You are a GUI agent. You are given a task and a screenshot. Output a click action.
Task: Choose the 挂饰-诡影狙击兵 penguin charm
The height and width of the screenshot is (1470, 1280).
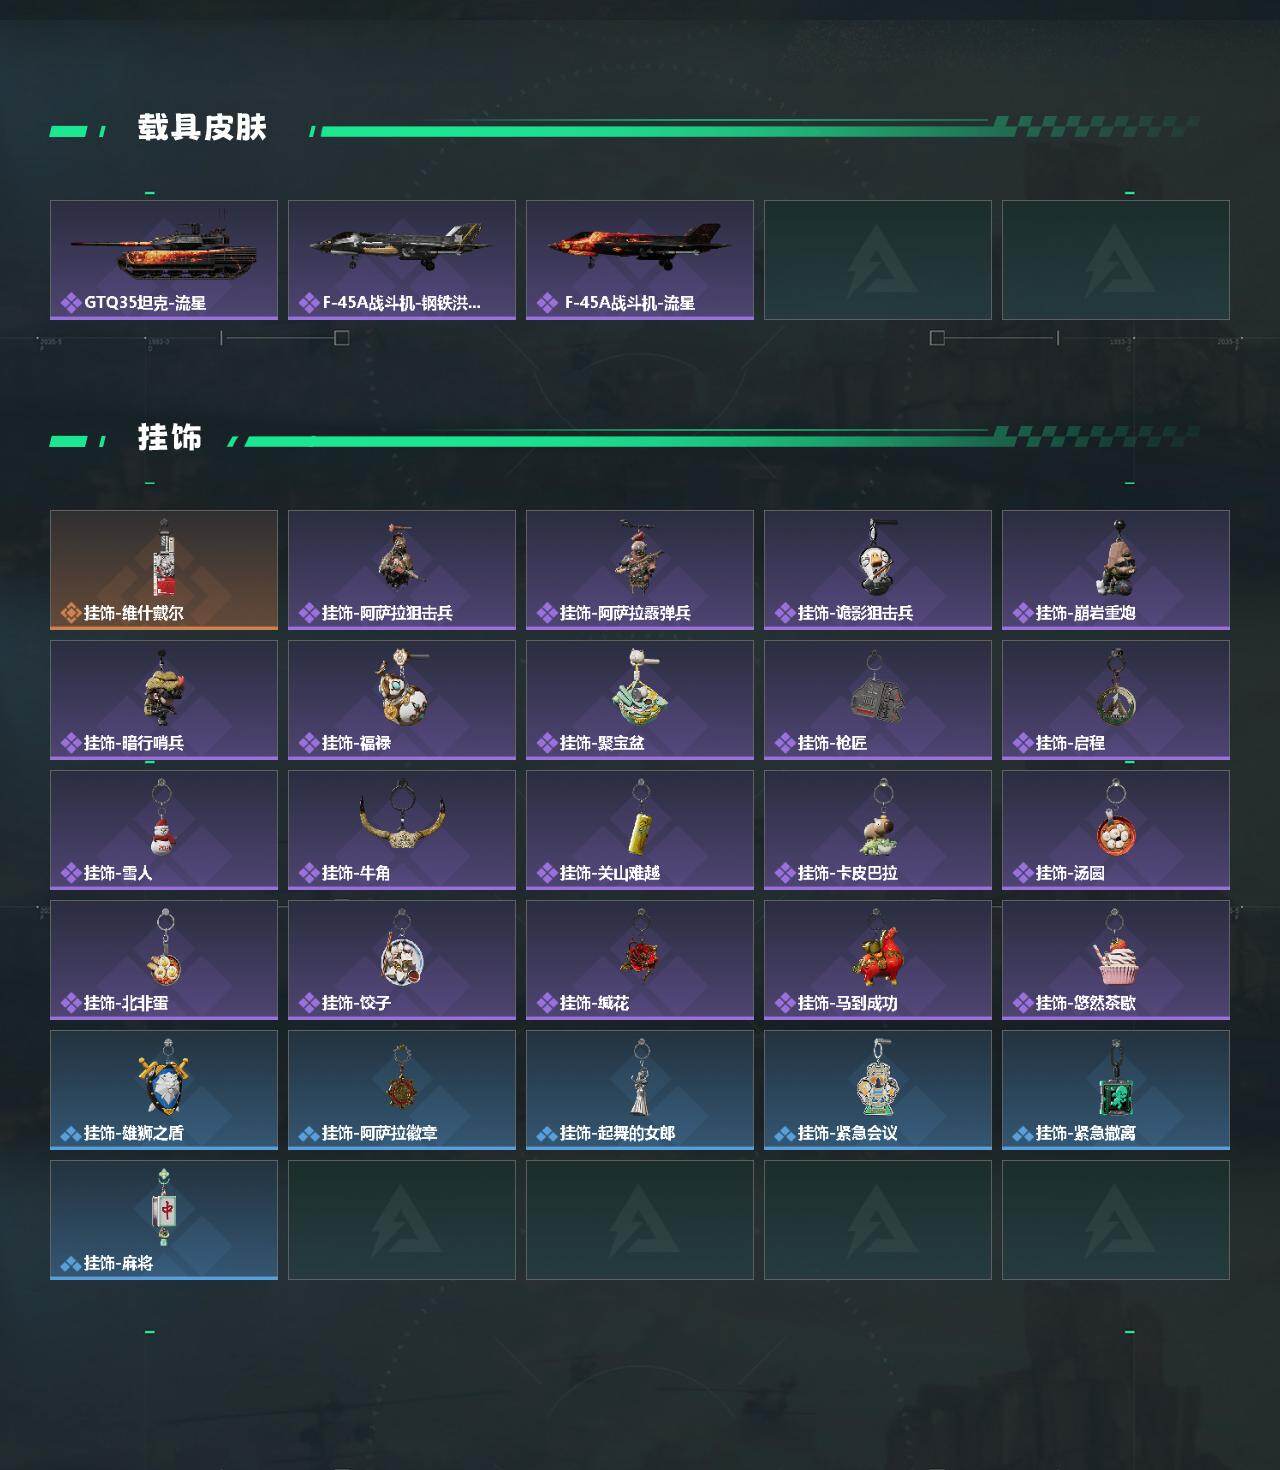point(878,570)
